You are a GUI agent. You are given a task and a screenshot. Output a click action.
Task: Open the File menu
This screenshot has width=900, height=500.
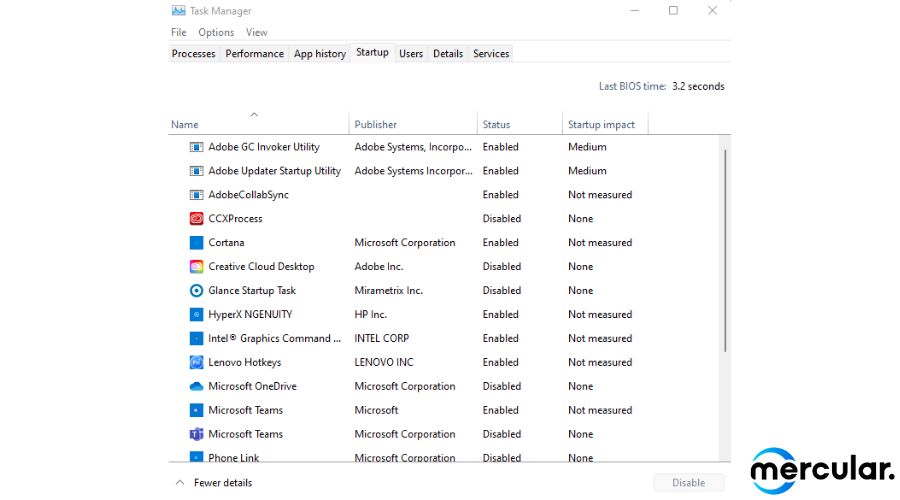pyautogui.click(x=179, y=33)
